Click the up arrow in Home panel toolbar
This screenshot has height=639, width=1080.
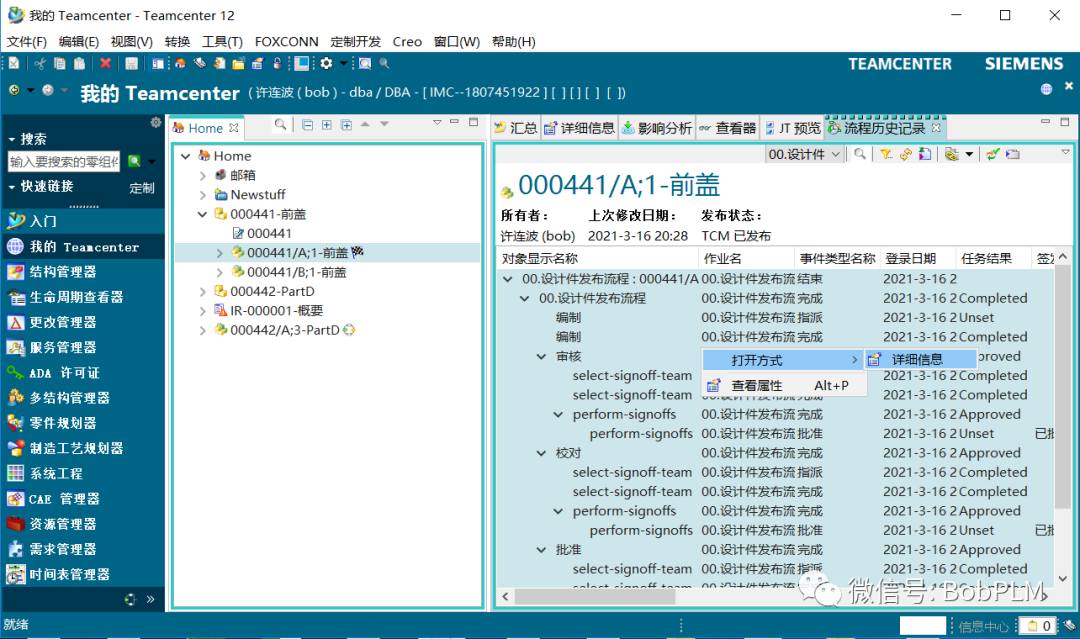pos(365,124)
